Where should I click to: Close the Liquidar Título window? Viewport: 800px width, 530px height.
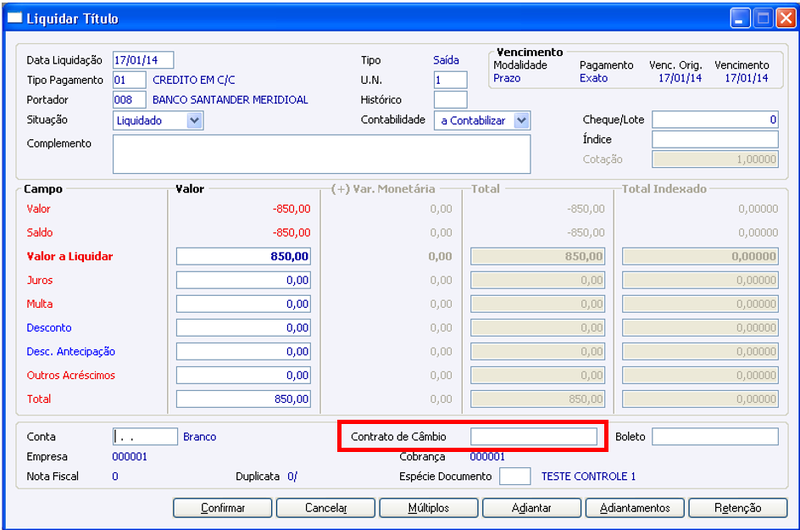point(786,18)
